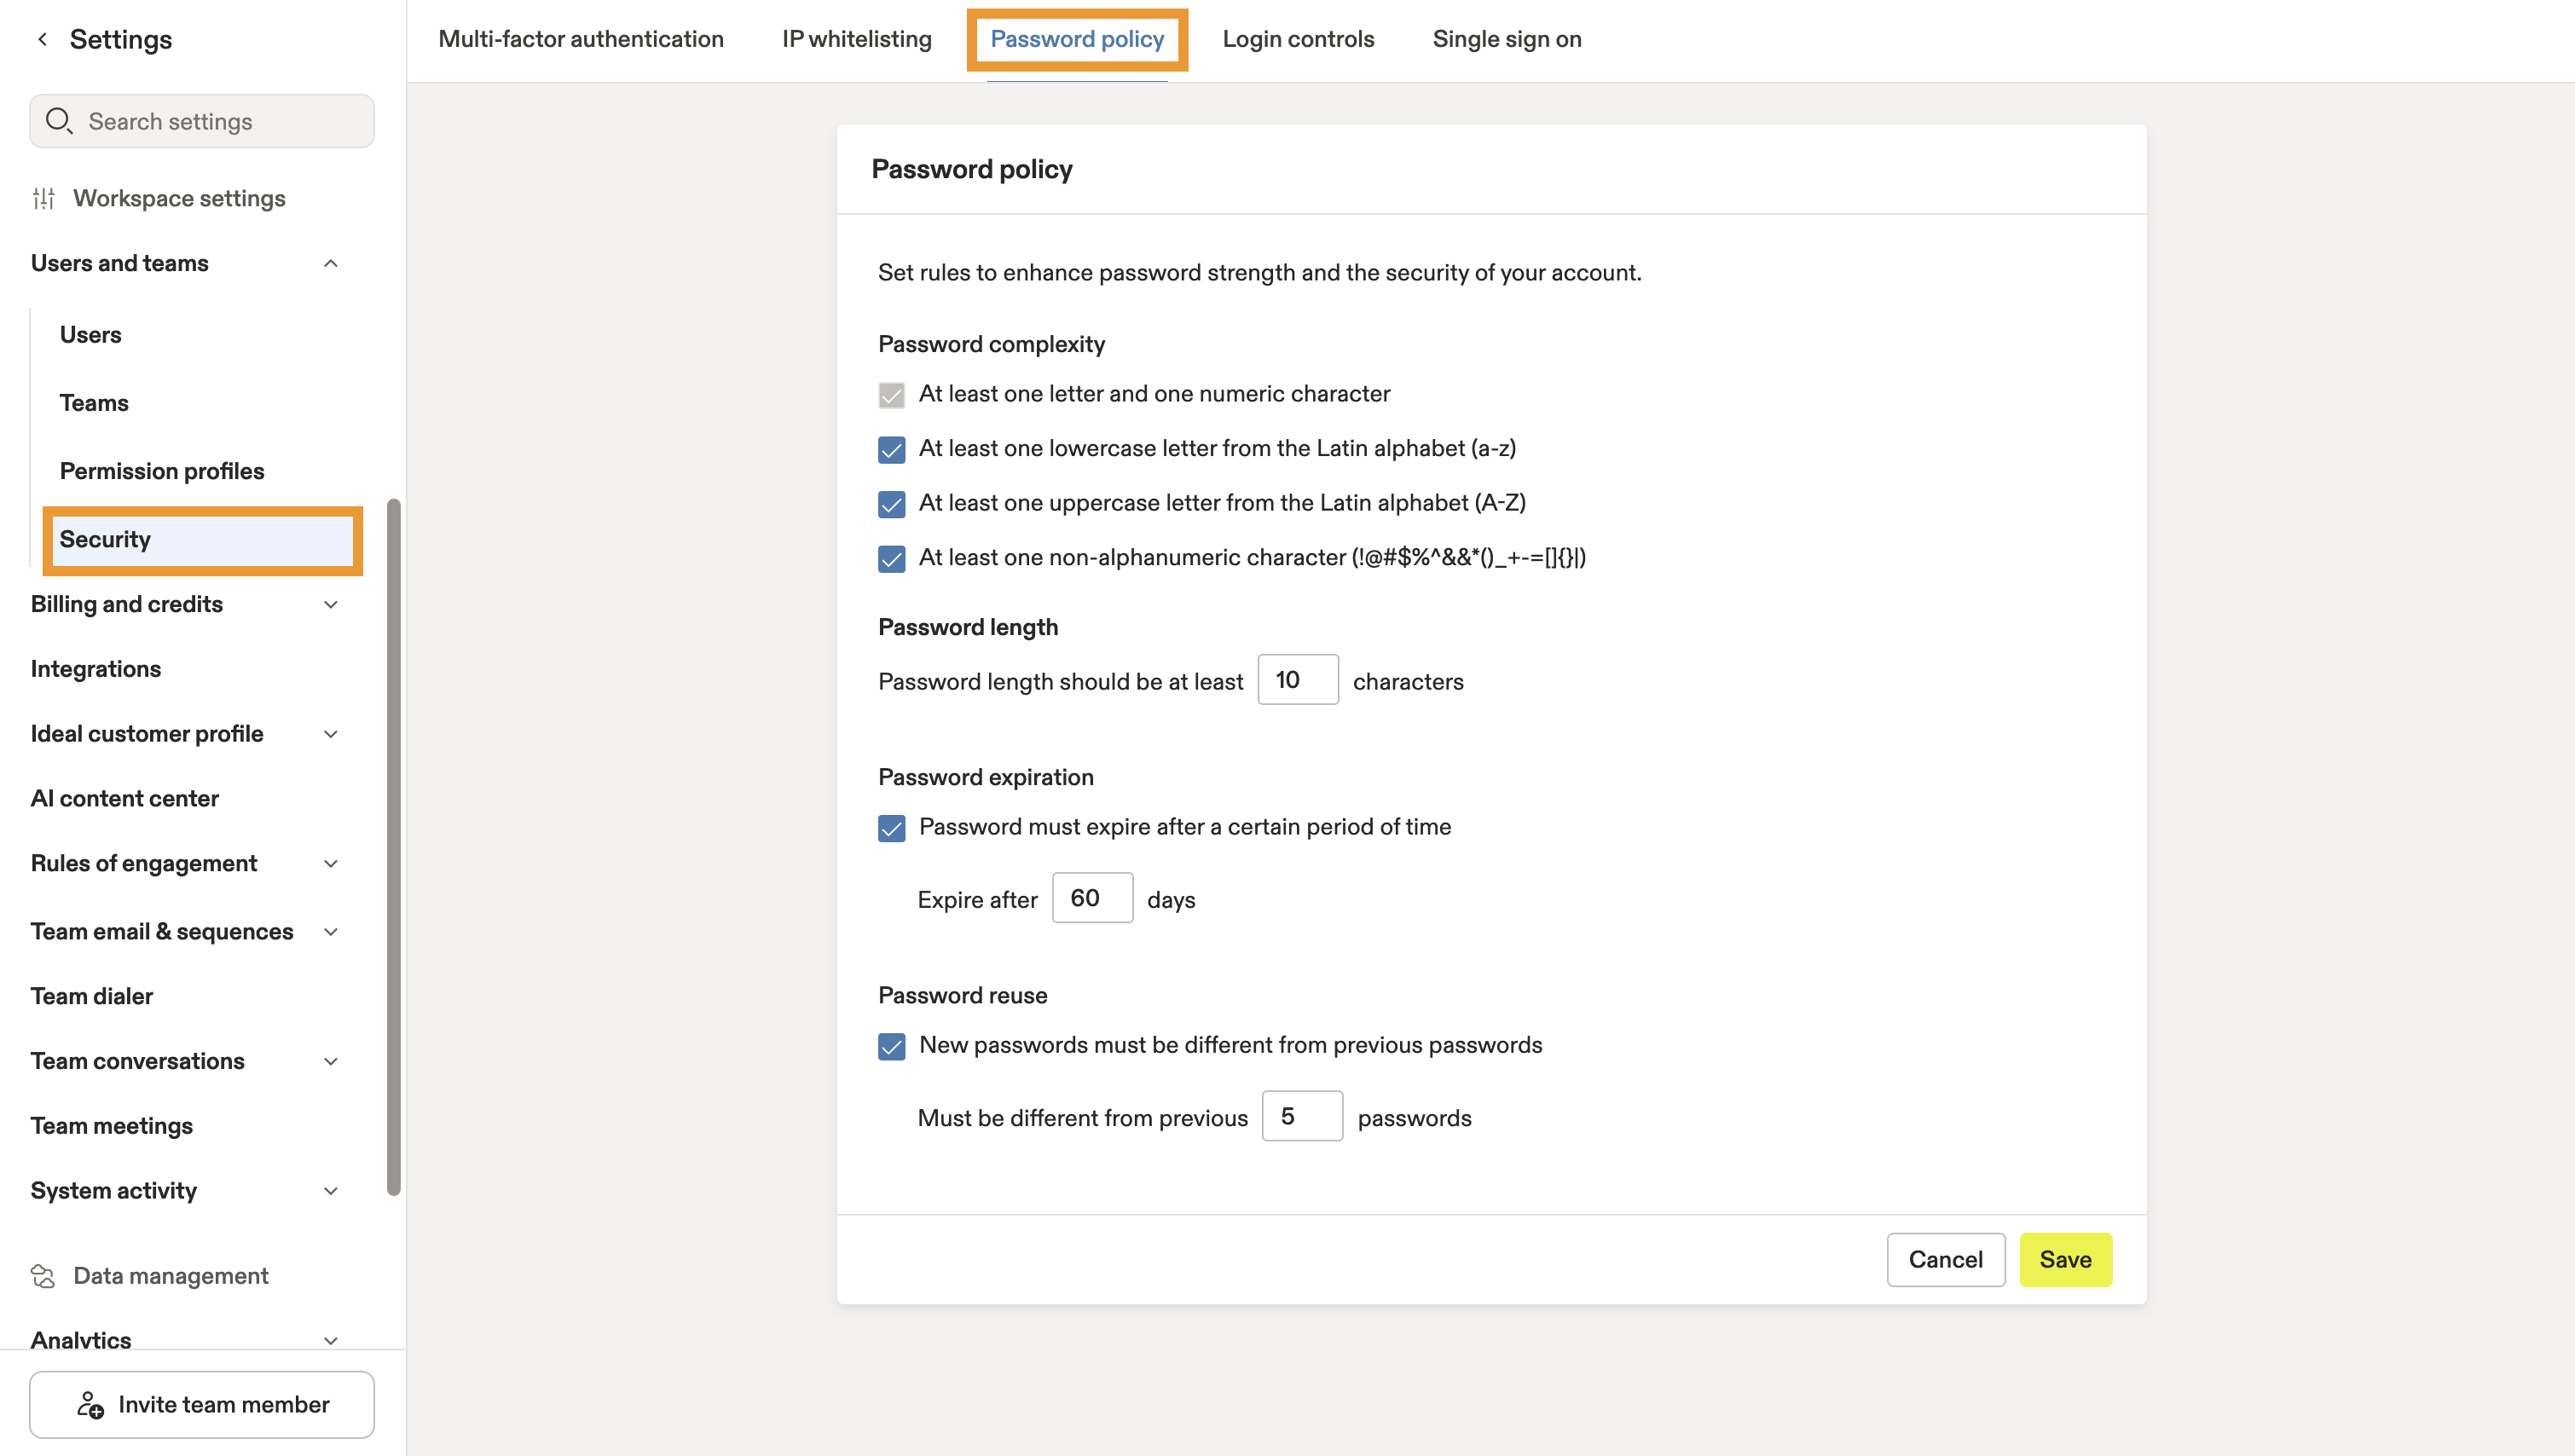
Task: Toggle the letter and numeric character checkbox
Action: tap(891, 395)
